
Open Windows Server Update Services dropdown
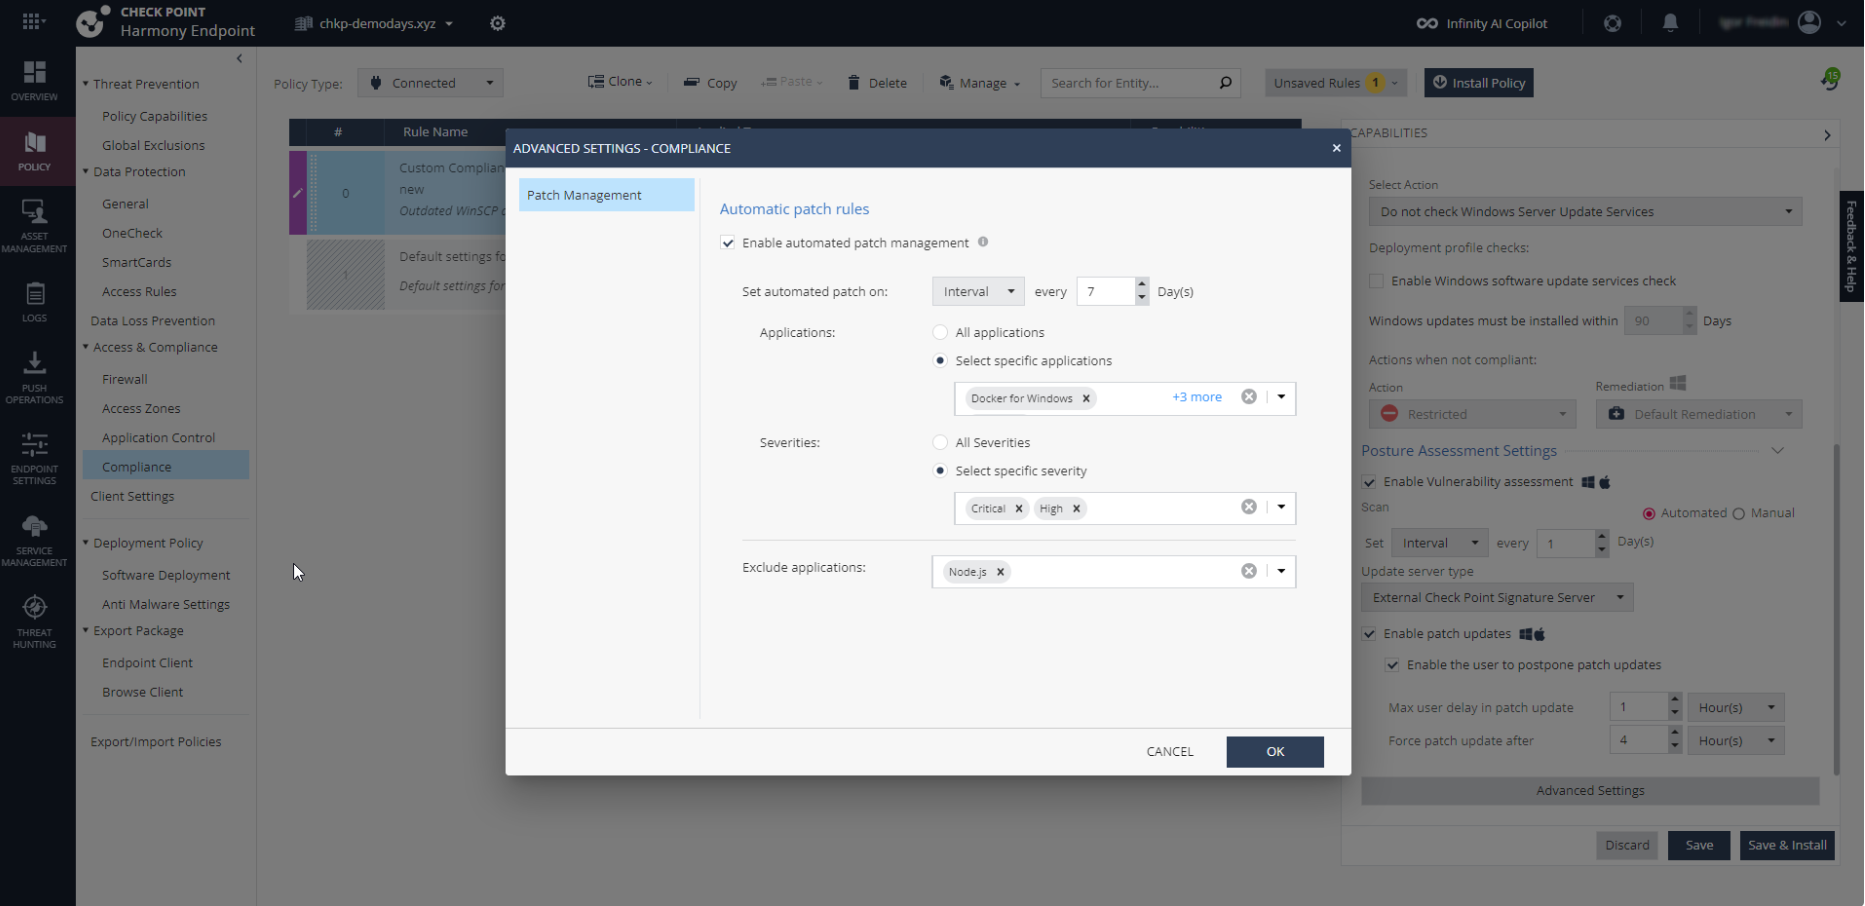pos(1585,212)
